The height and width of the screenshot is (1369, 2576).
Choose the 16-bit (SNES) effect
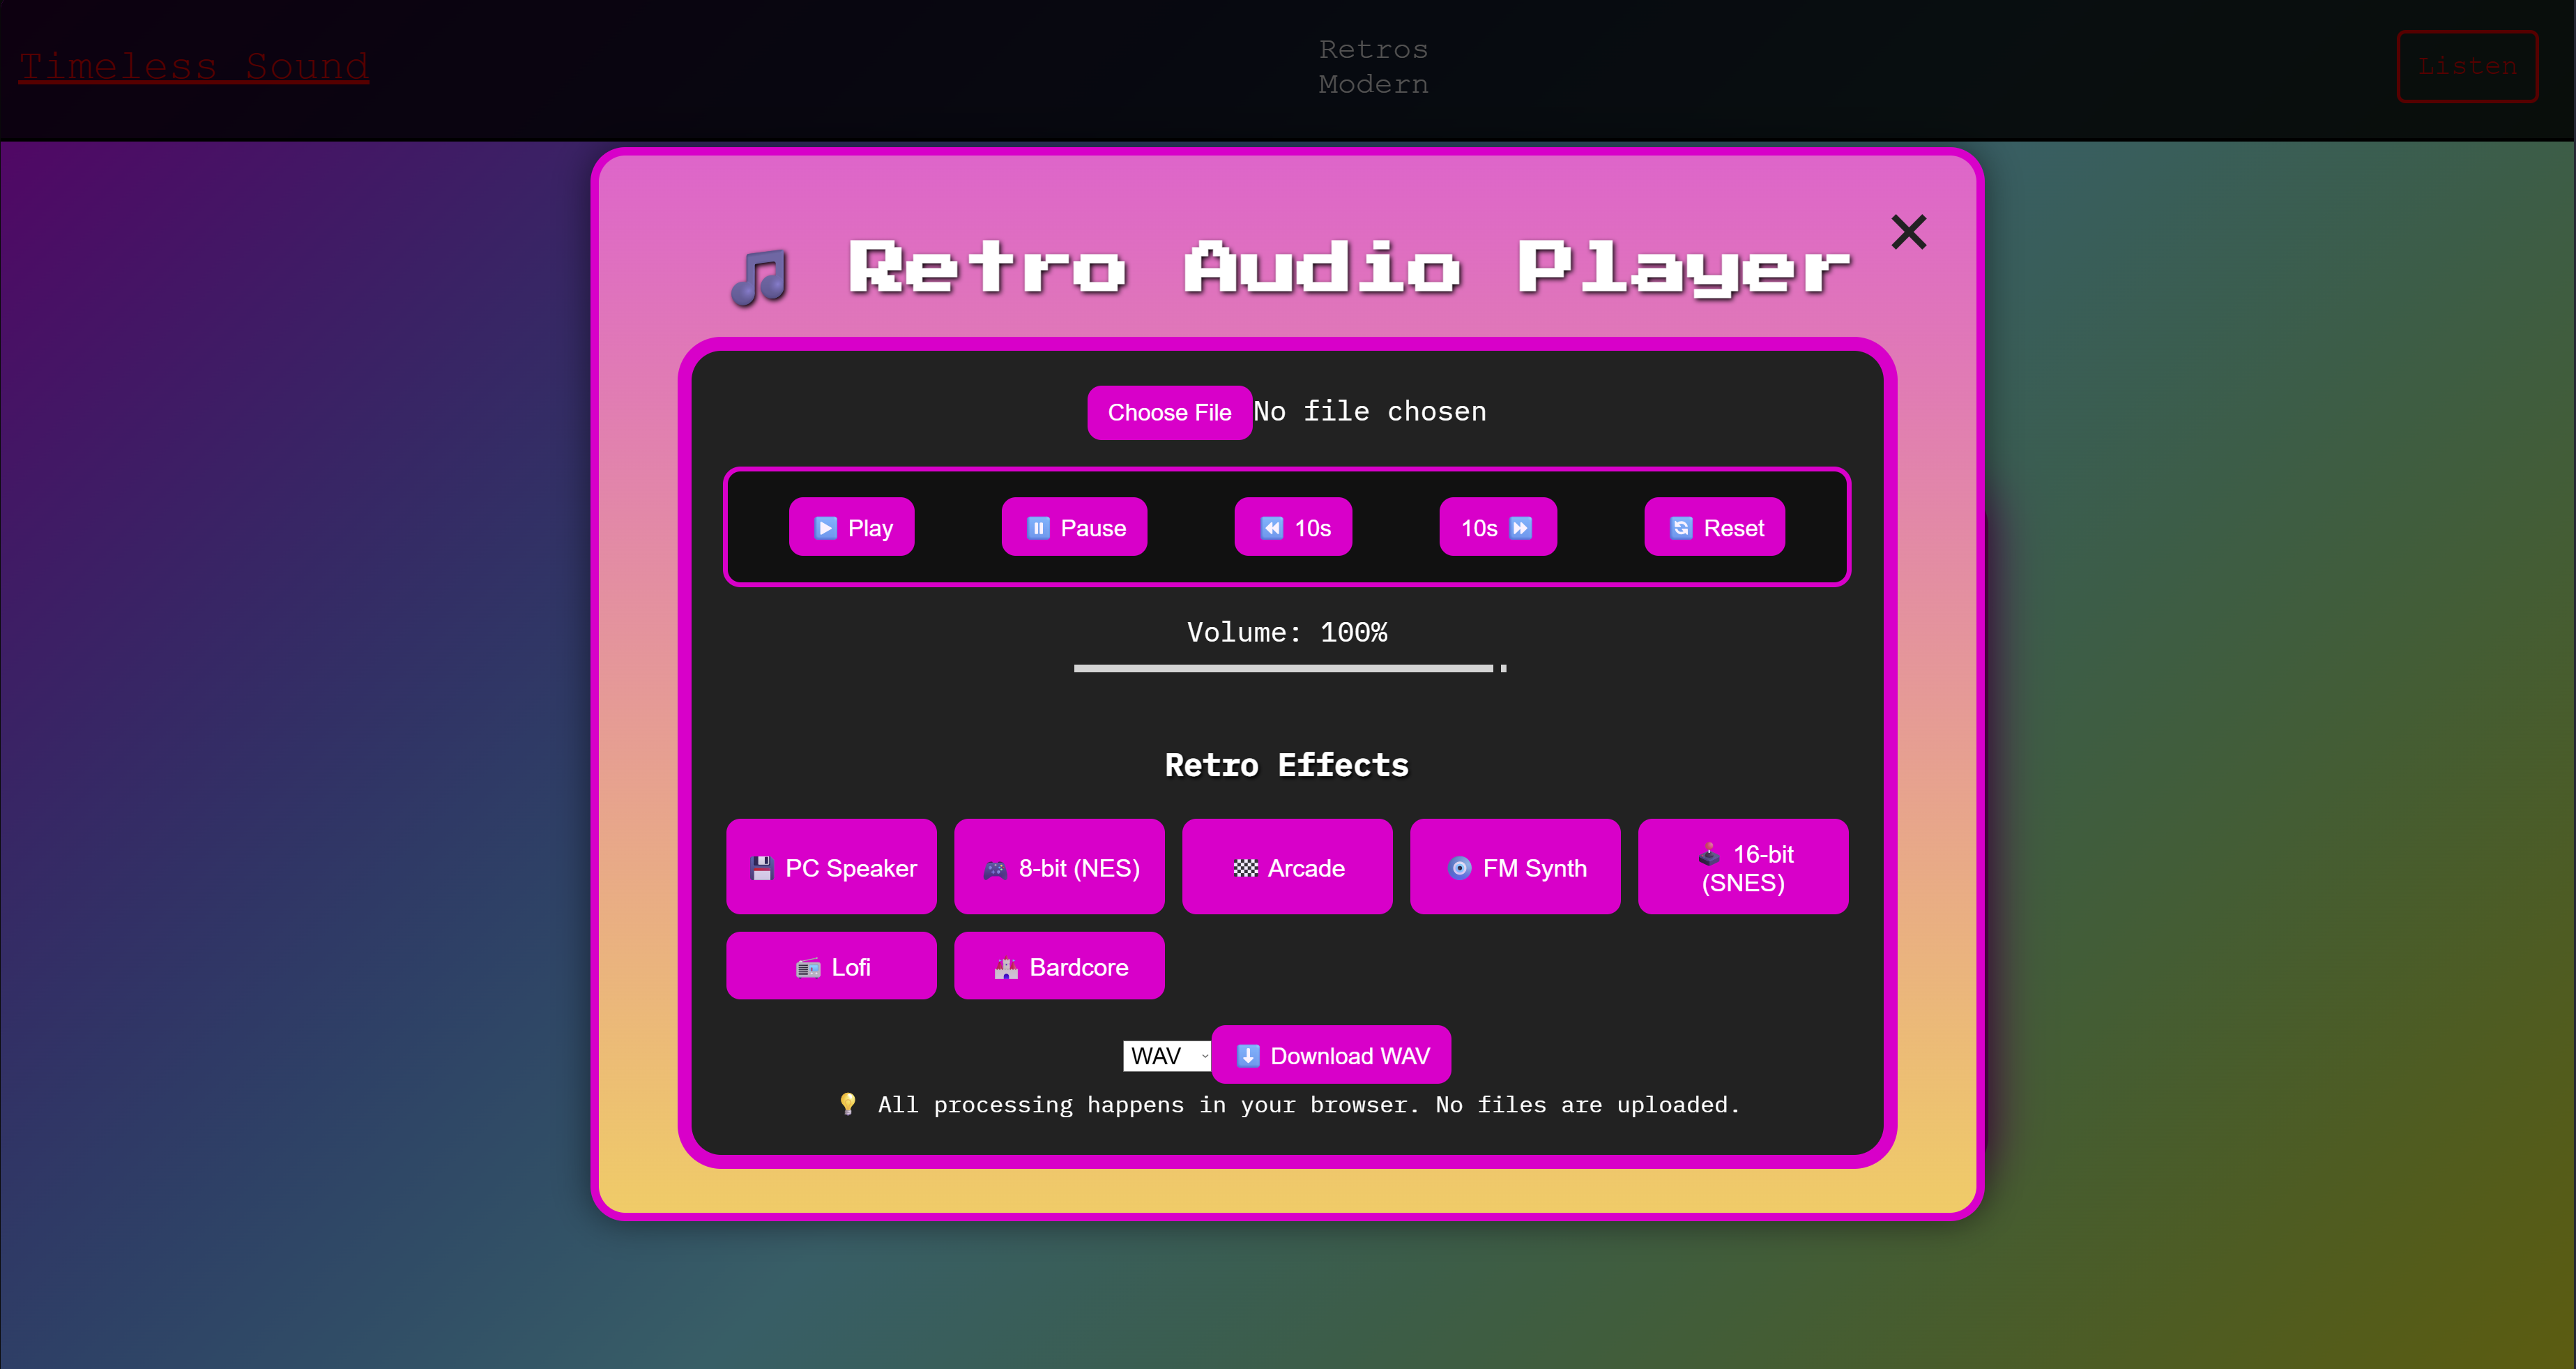point(1743,867)
